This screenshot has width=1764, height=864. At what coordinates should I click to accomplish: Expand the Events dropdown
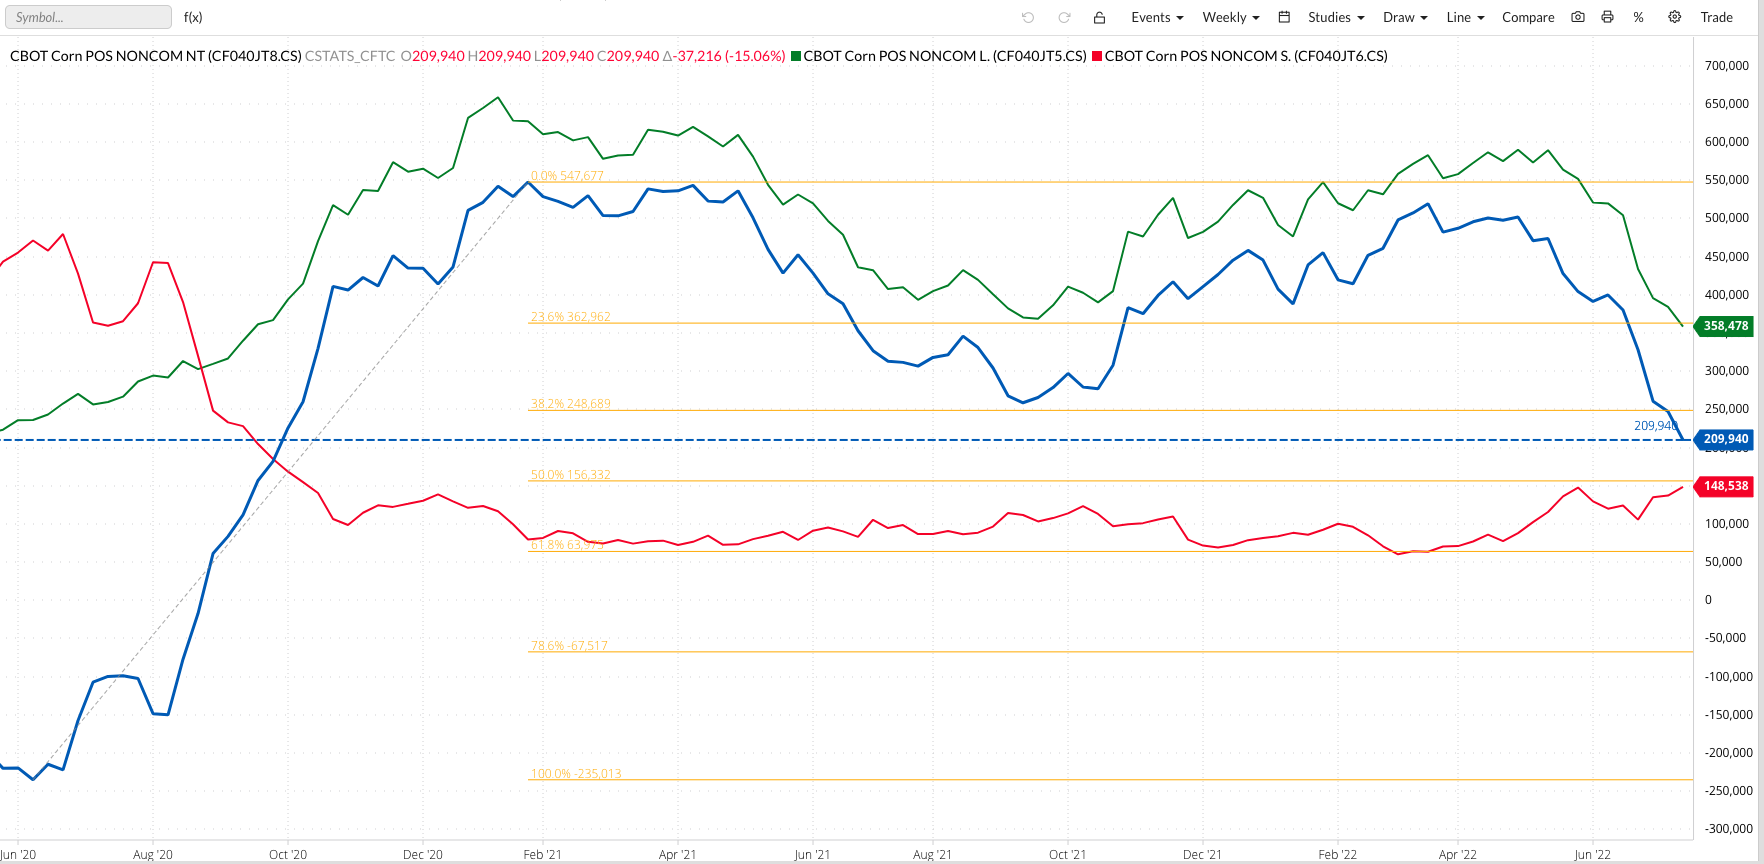coord(1157,17)
